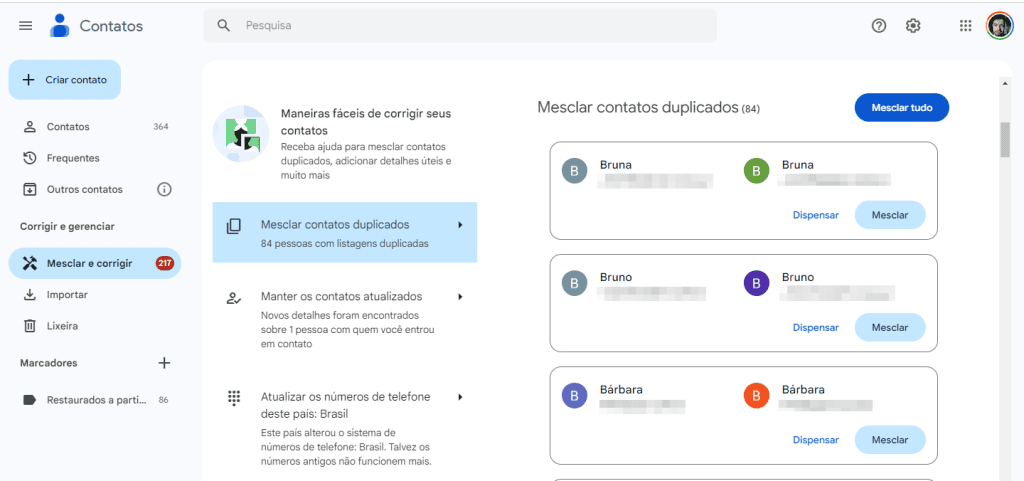Viewport: 1024px width, 481px height.
Task: Expand Atualizar os números de telefone arrow
Action: tap(460, 397)
